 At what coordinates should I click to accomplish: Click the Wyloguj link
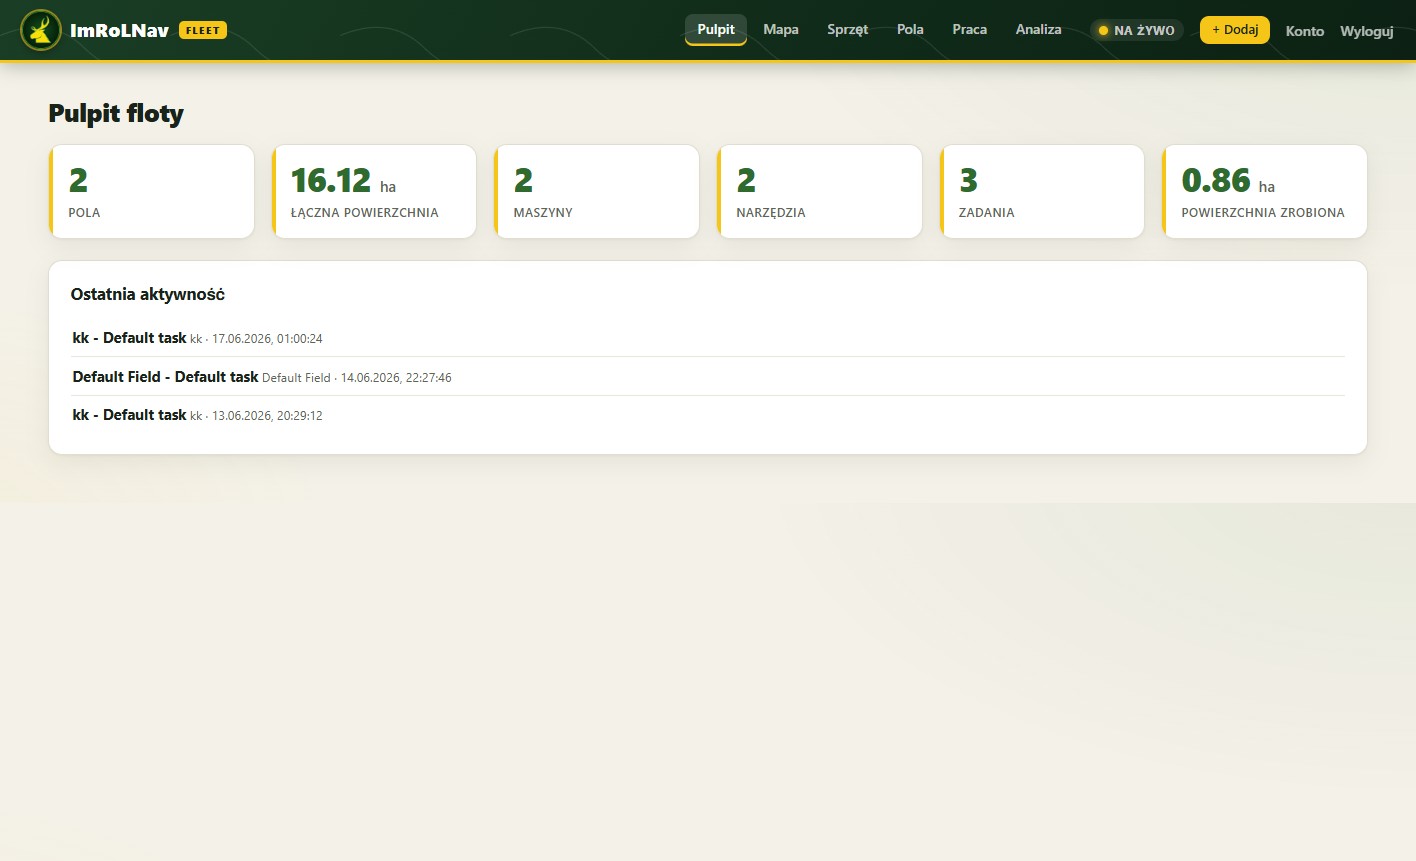click(x=1367, y=31)
